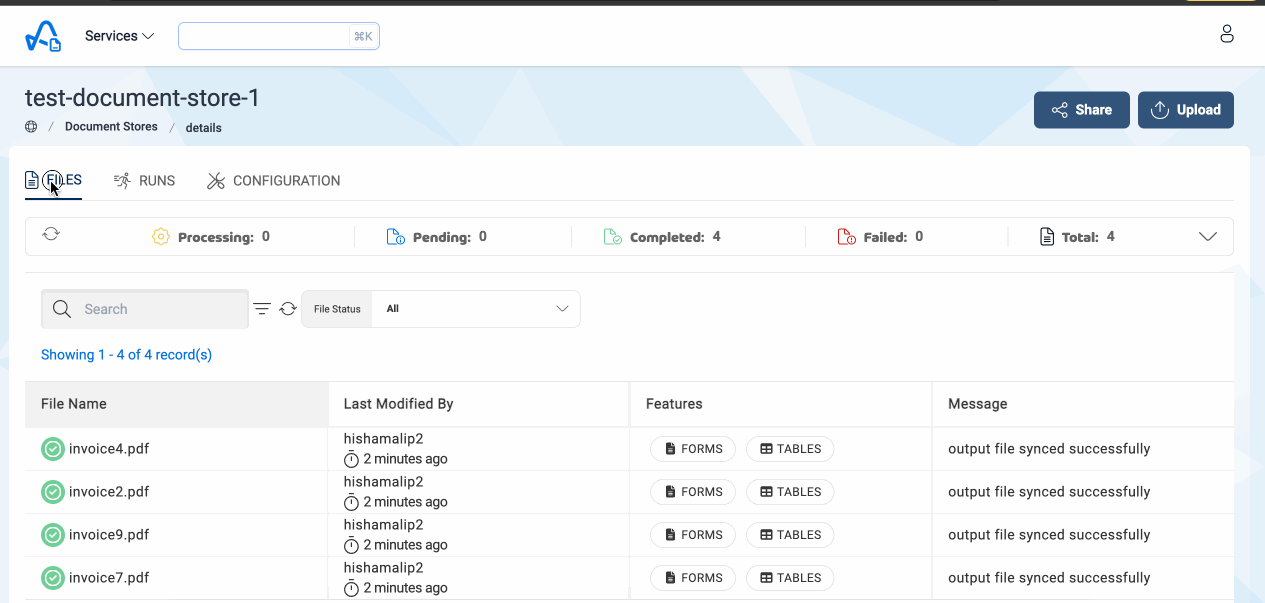Click the details breadcrumb

(204, 128)
